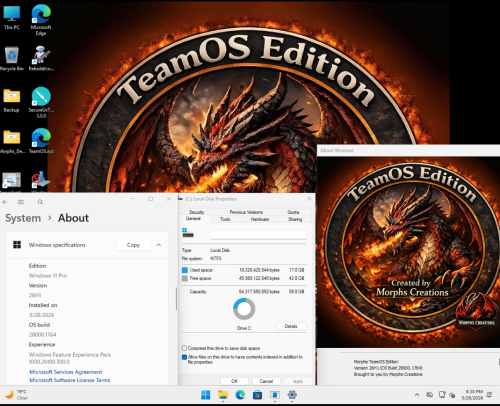
Task: Click the Settings window vertical scrollbar
Action: pos(176,299)
